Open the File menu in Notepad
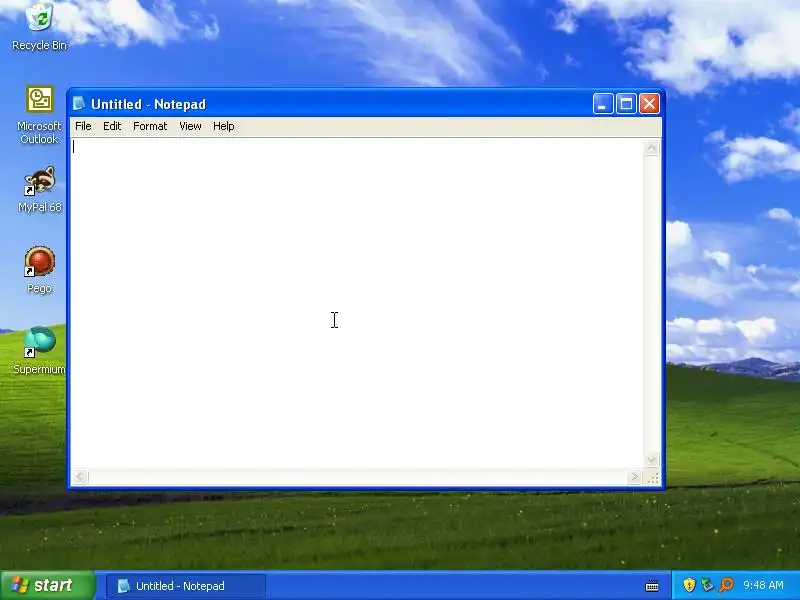The height and width of the screenshot is (600, 800). [83, 126]
